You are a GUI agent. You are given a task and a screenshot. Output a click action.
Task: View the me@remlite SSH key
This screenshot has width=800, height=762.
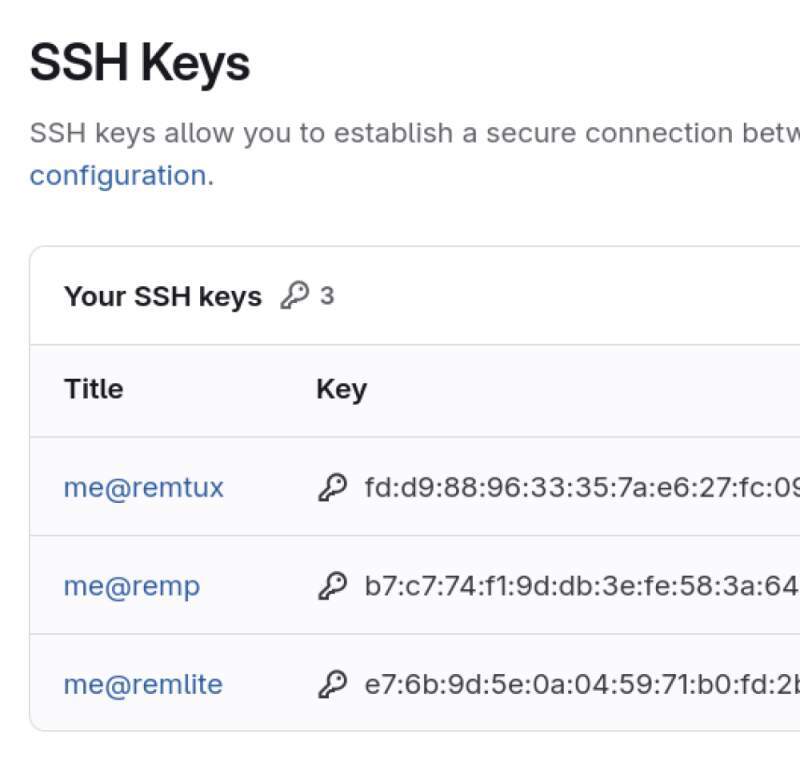point(143,684)
